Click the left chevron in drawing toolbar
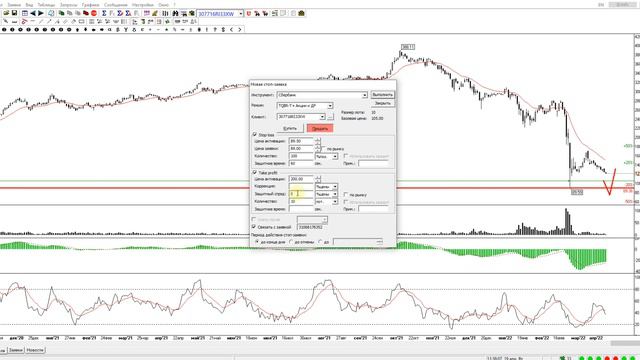Image resolution: width=640 pixels, height=360 pixels. (x=231, y=29)
